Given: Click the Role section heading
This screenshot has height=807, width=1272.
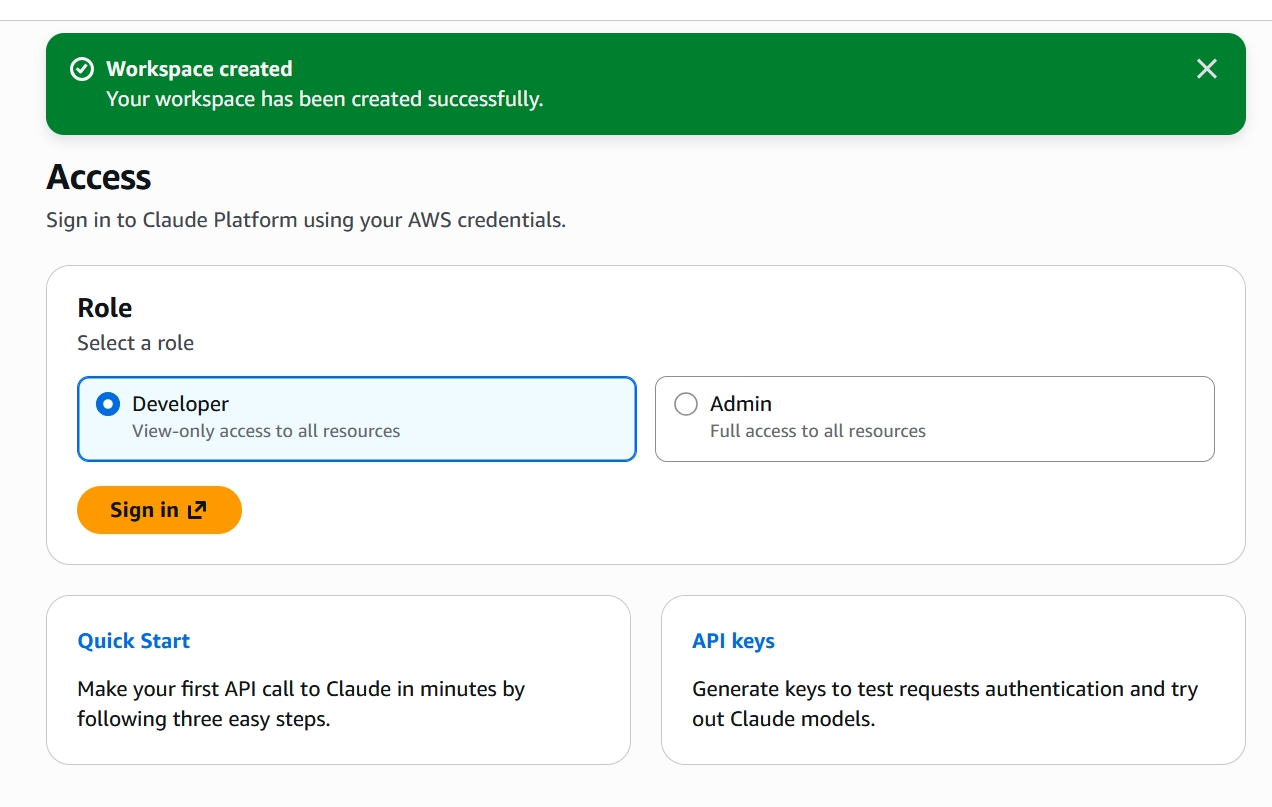Looking at the screenshot, I should [x=105, y=307].
